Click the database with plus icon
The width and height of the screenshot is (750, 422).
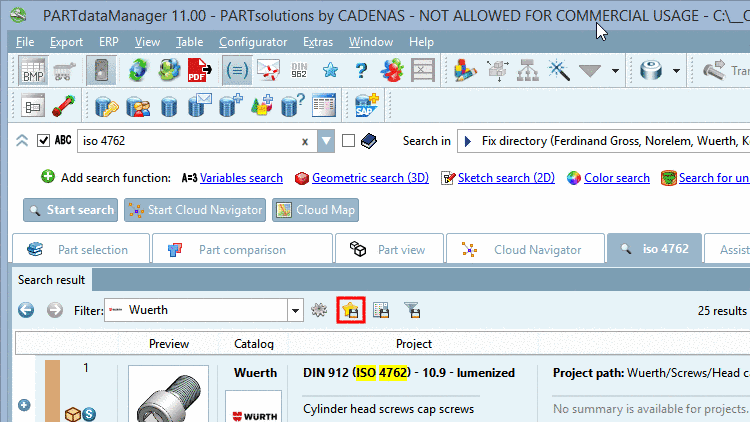(231, 106)
